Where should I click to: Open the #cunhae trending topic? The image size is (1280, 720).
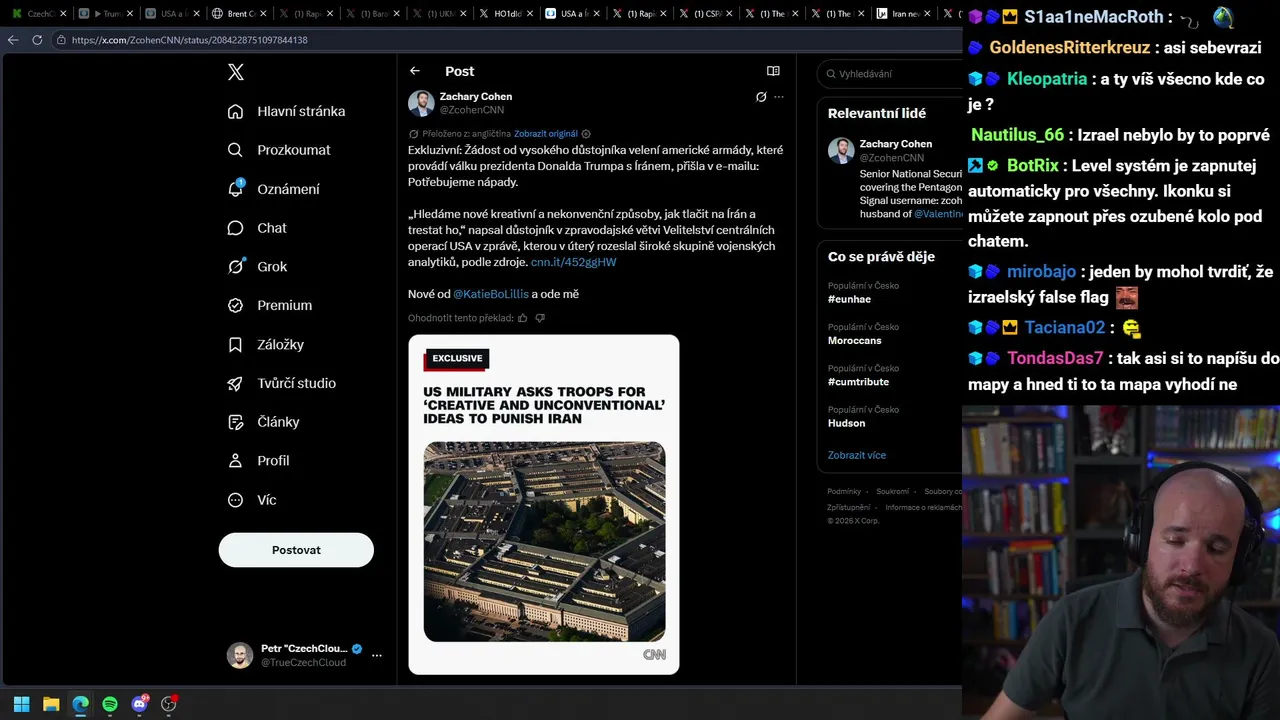click(849, 299)
